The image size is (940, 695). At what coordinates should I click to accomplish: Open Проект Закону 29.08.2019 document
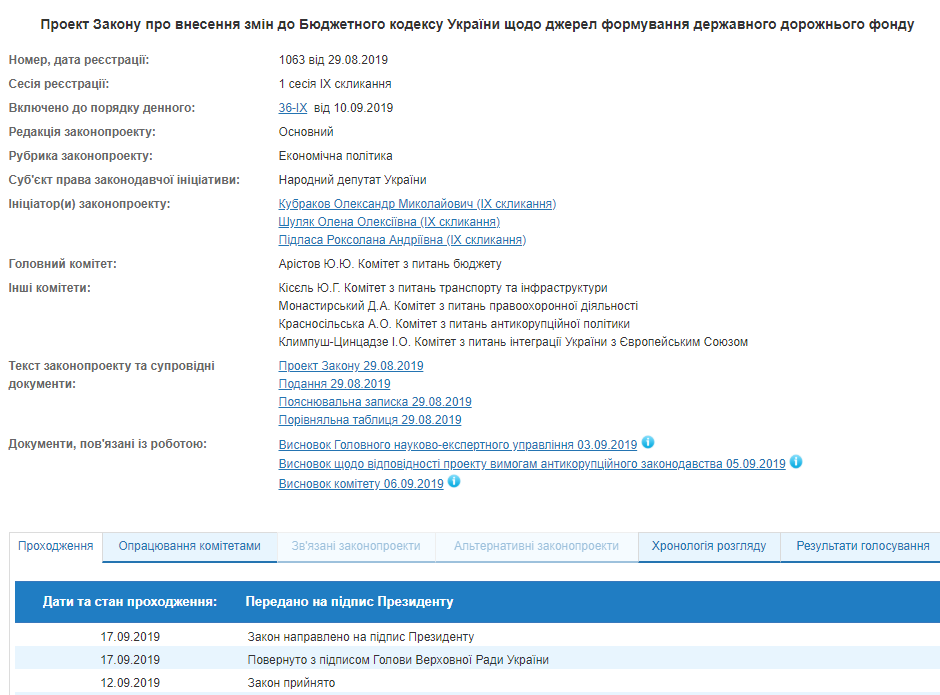(x=351, y=366)
